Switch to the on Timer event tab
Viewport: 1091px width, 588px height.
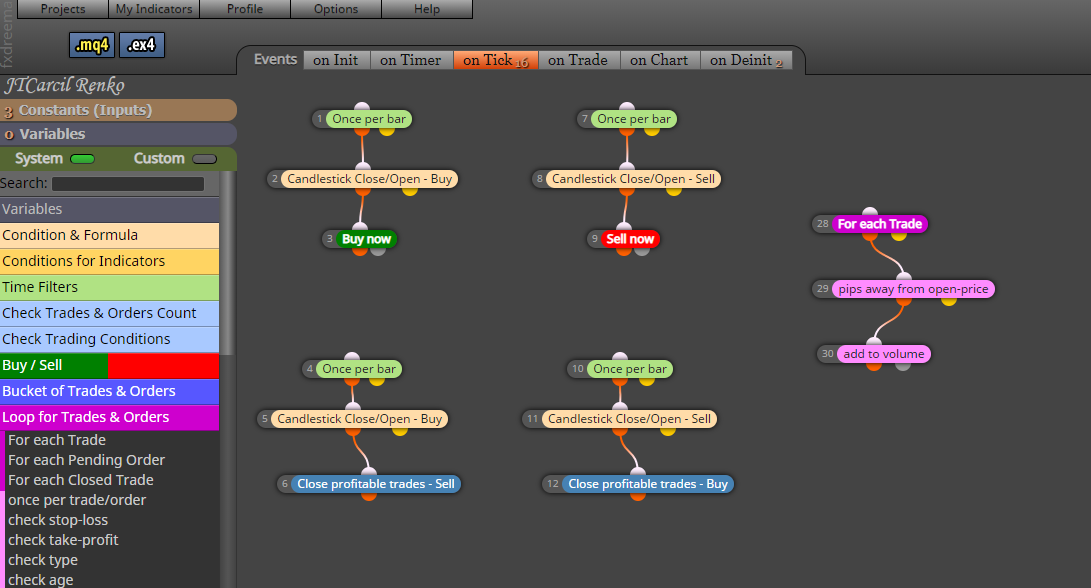click(411, 61)
